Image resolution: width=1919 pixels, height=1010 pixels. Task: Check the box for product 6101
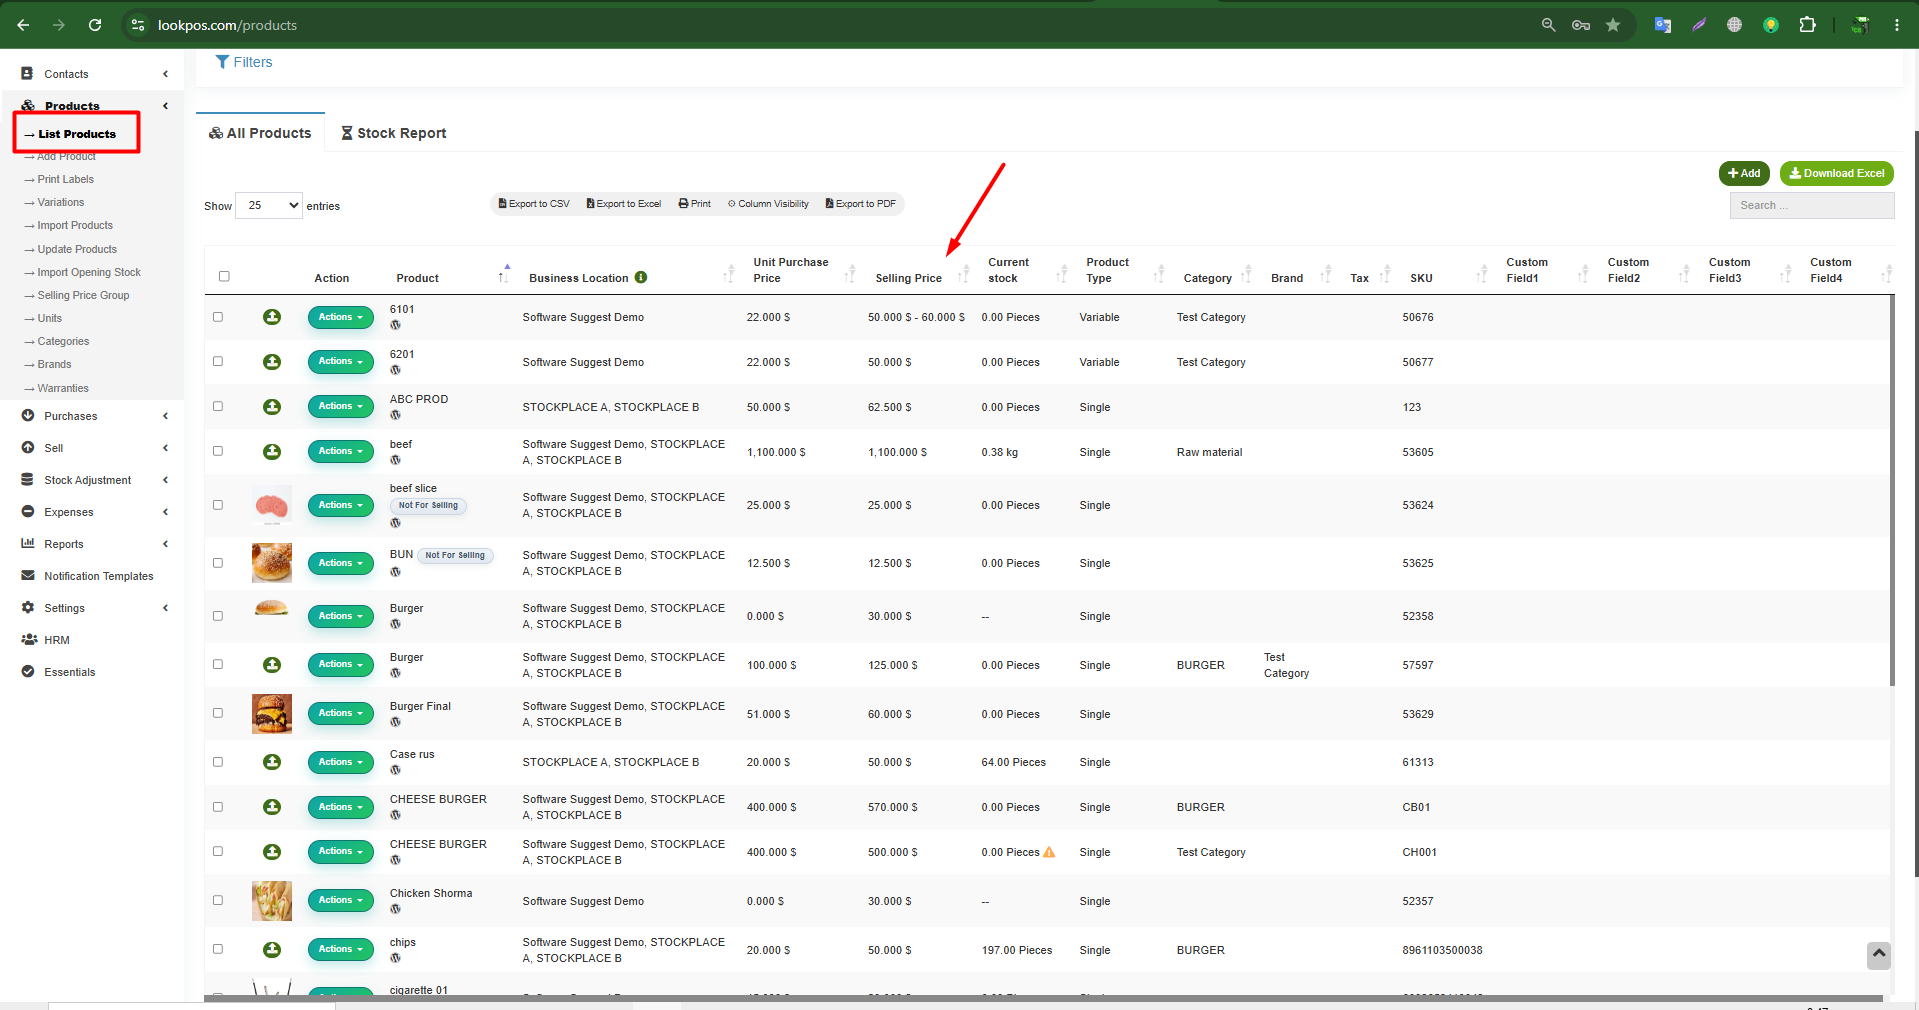coord(218,317)
